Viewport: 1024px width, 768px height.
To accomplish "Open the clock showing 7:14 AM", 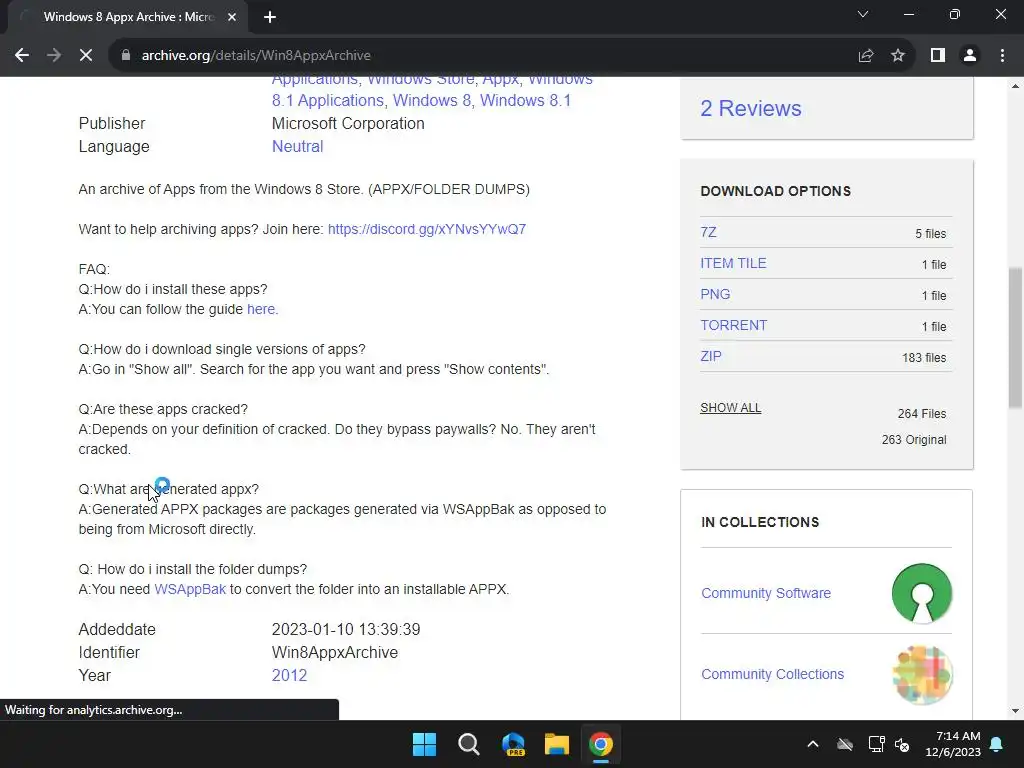I will [953, 744].
